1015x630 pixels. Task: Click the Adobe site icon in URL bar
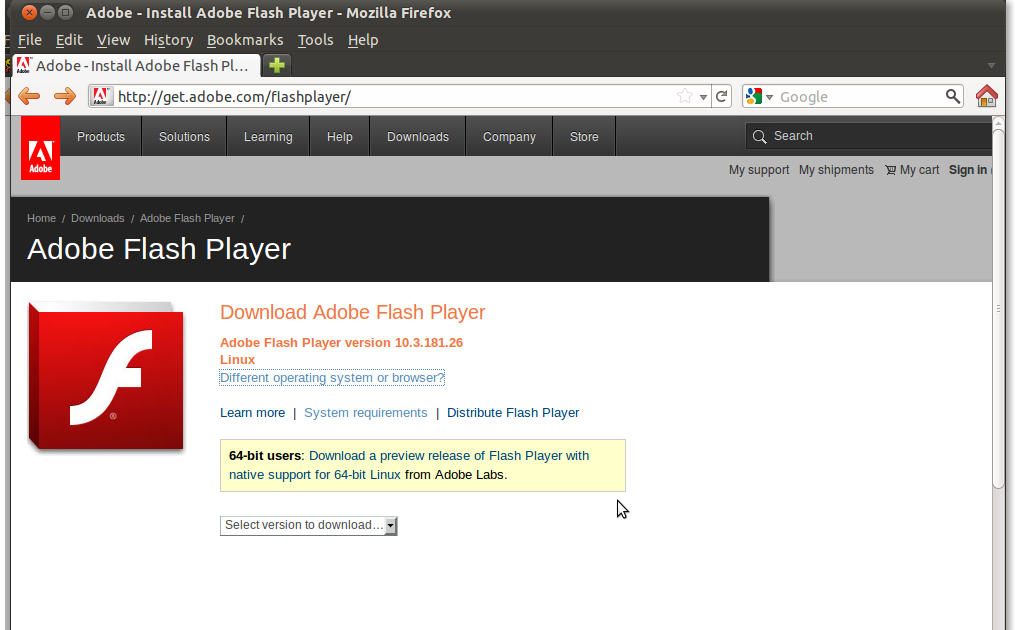(x=100, y=96)
